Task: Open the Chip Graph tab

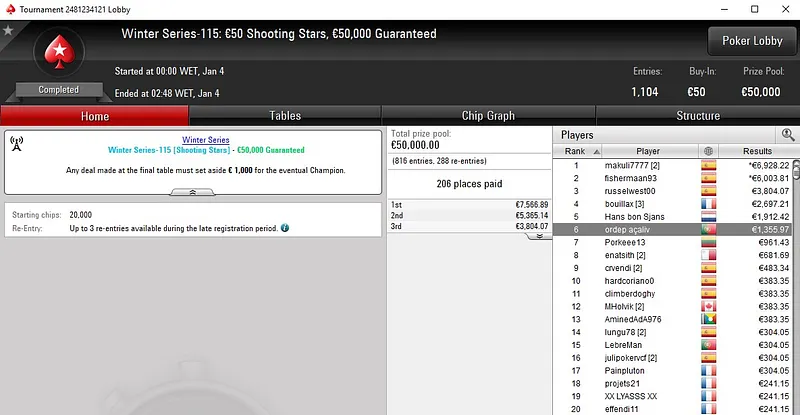Action: (488, 116)
